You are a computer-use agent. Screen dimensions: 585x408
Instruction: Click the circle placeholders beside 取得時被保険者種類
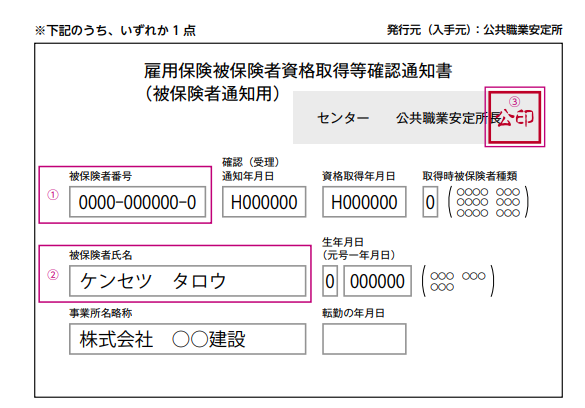[x=488, y=202]
